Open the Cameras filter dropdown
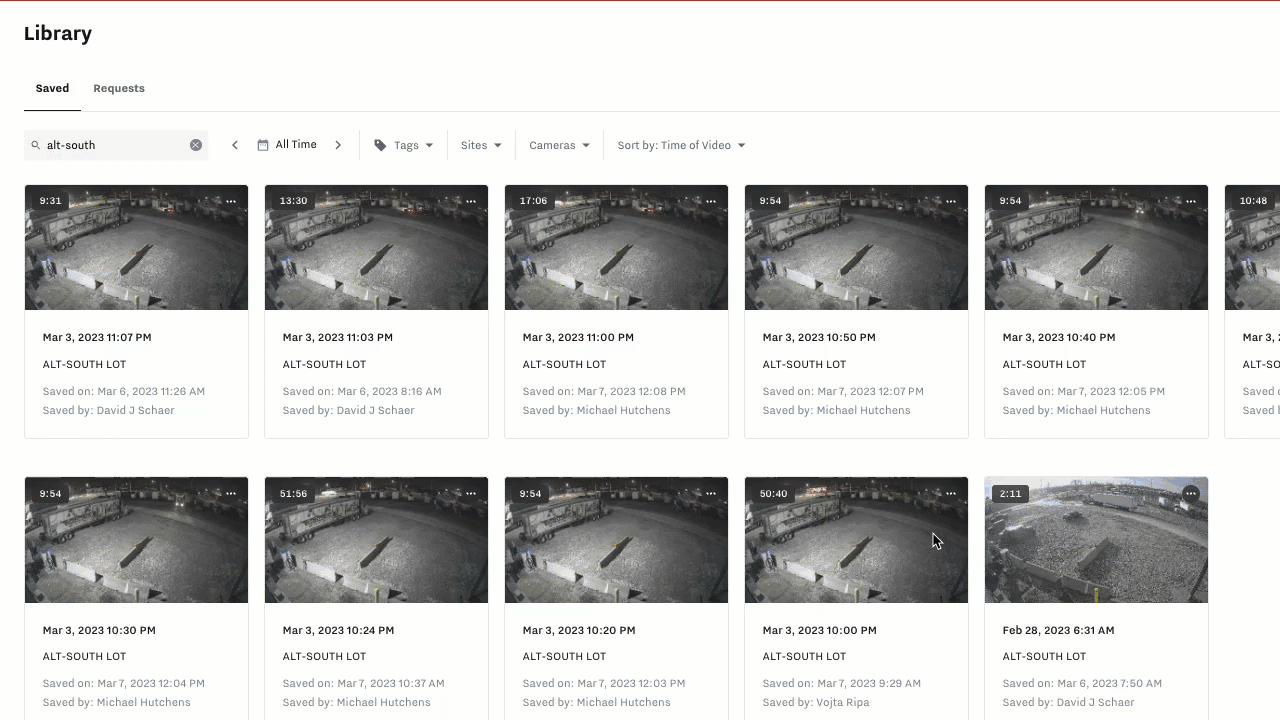The width and height of the screenshot is (1280, 720). pos(559,145)
